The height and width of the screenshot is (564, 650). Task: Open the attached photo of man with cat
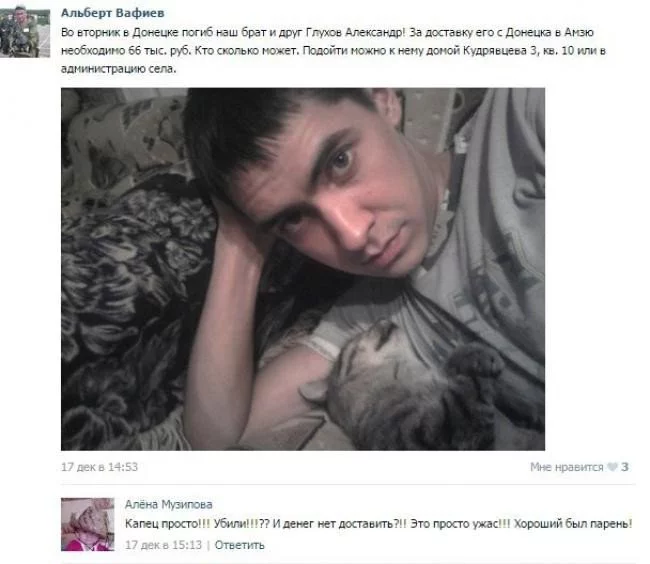pos(303,269)
